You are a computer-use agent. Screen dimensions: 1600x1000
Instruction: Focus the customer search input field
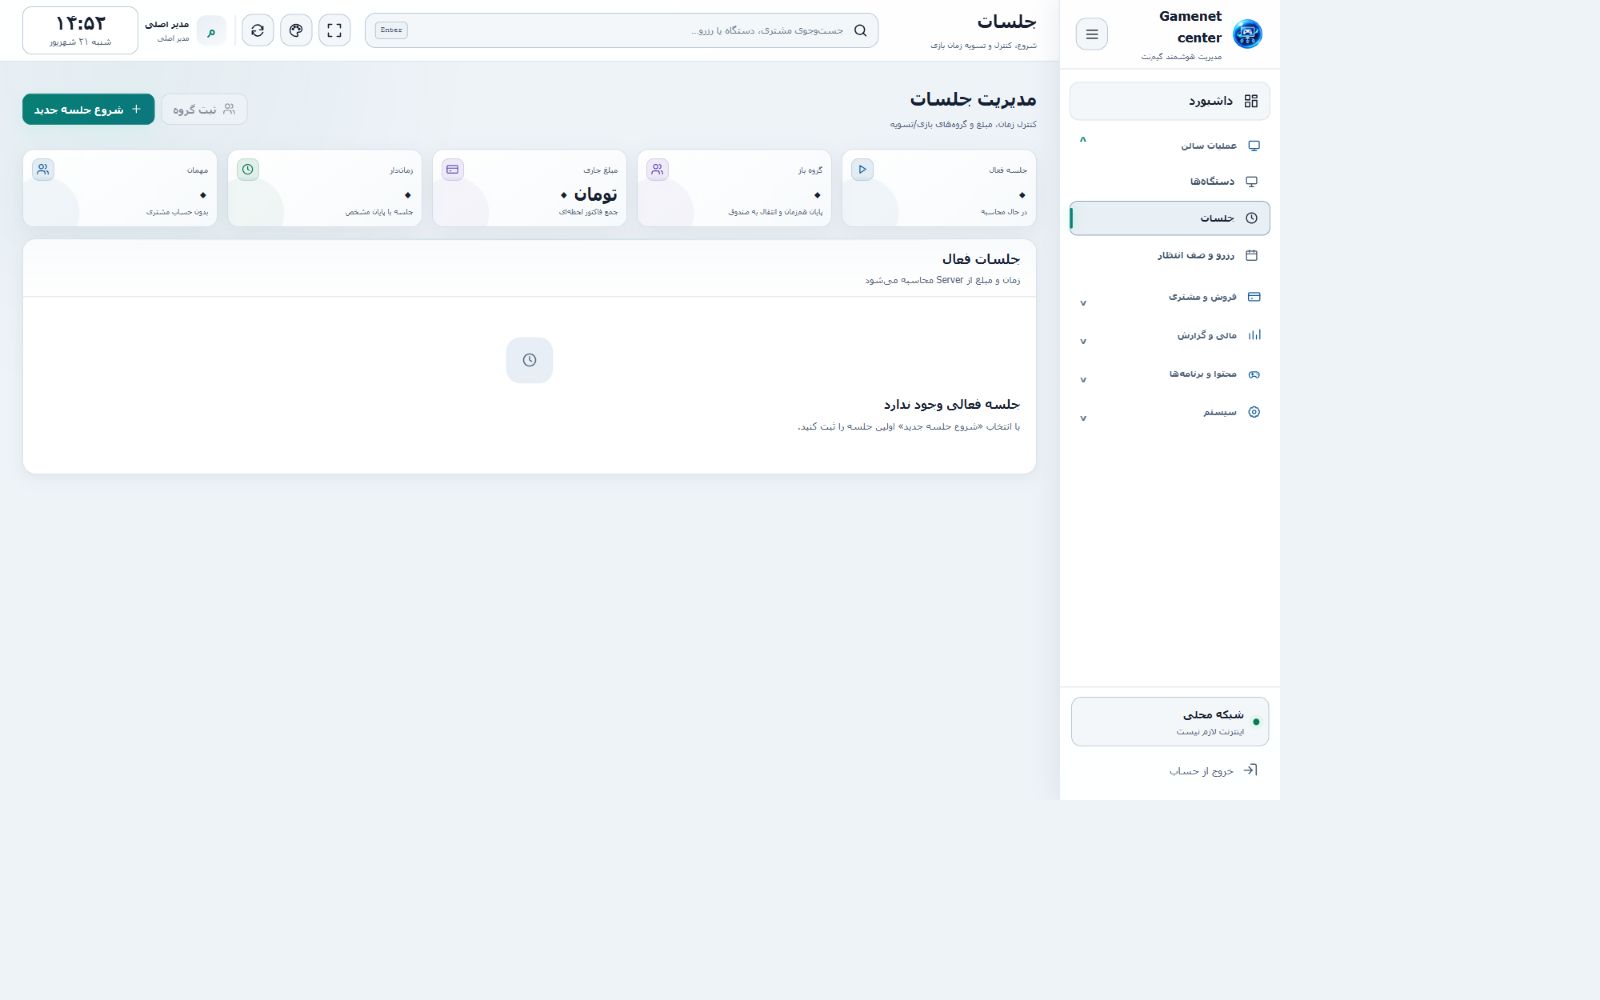(x=621, y=30)
